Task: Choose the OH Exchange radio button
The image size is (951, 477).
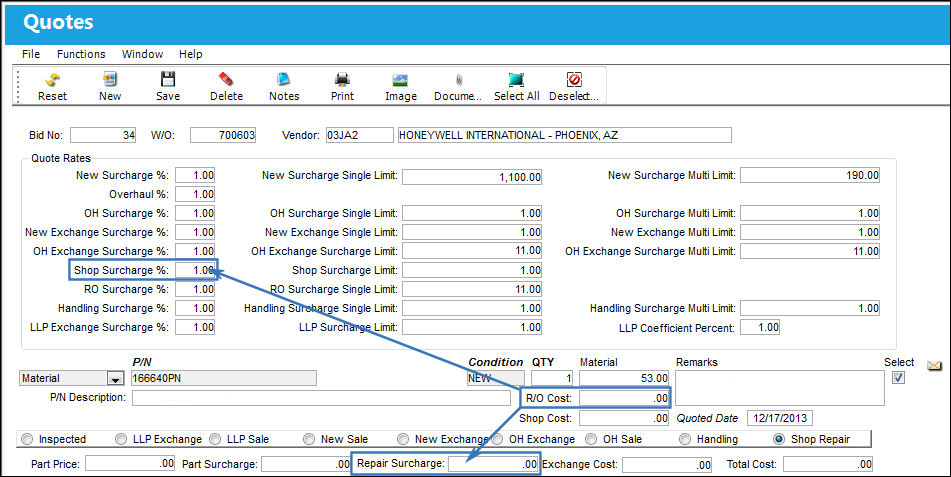Action: 497,439
